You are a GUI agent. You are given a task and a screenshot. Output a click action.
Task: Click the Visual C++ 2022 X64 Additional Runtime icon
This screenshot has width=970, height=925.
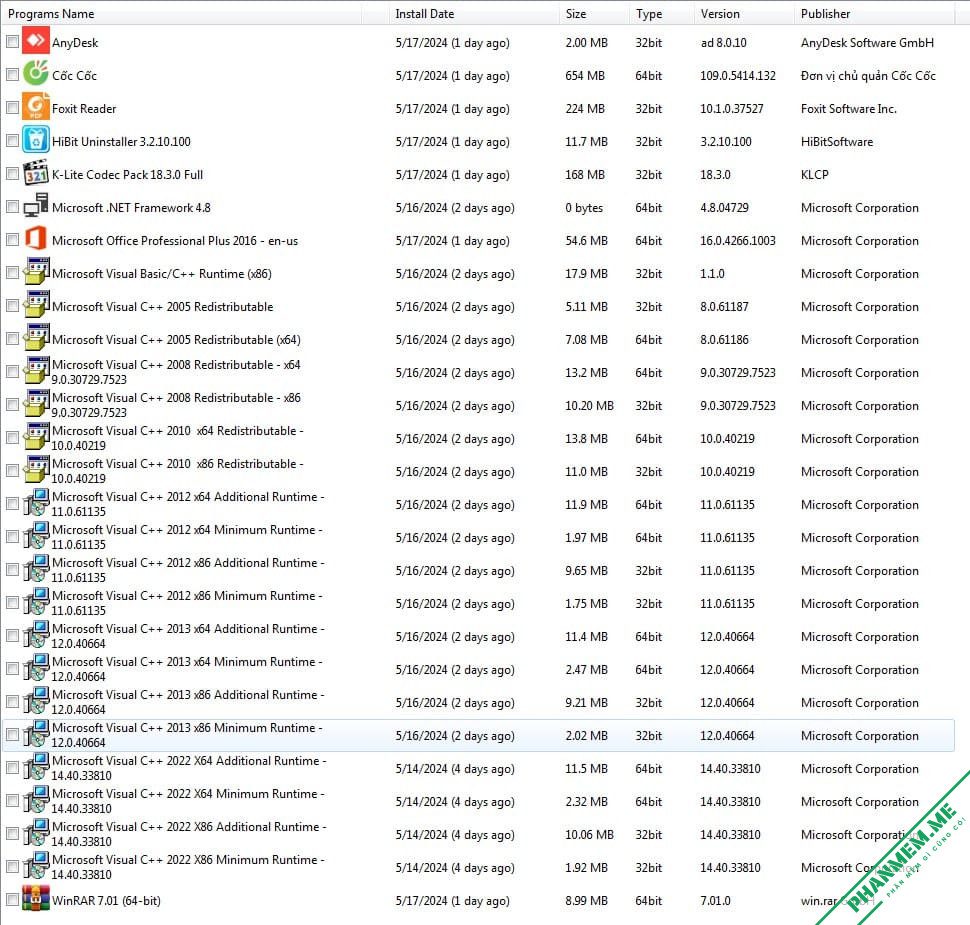[36, 767]
